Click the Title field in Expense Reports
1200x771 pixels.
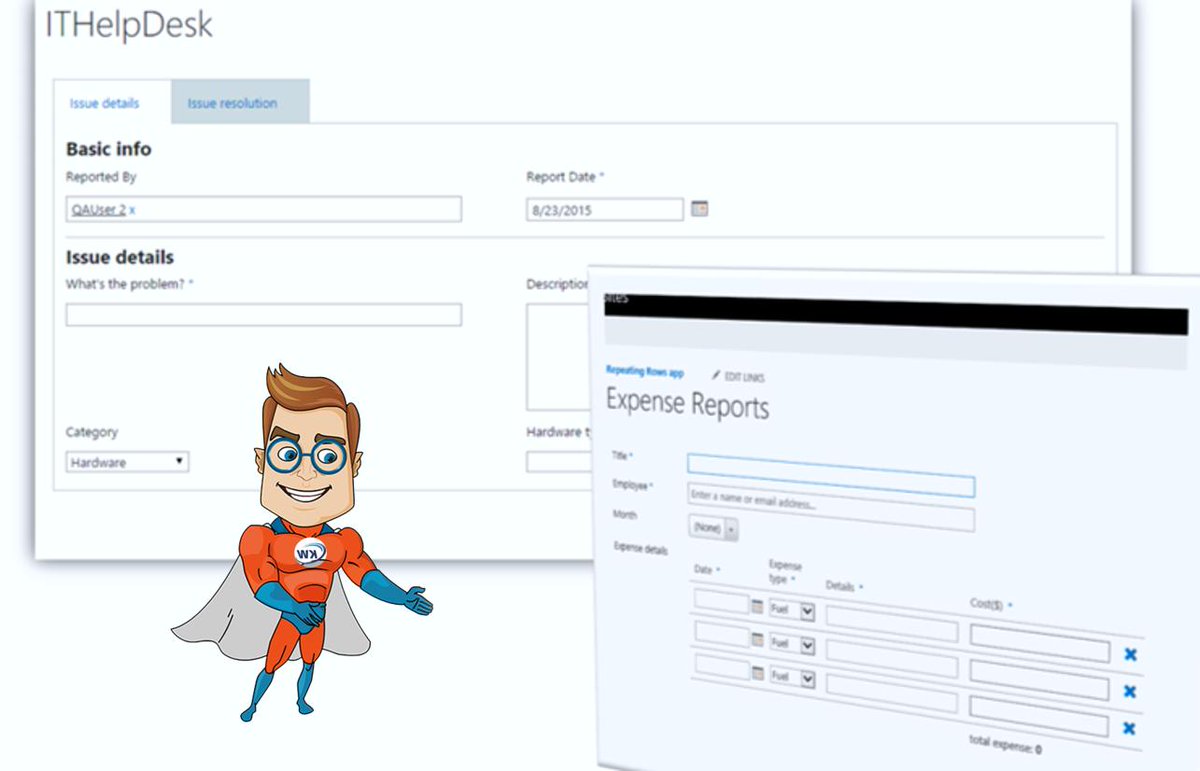click(831, 475)
